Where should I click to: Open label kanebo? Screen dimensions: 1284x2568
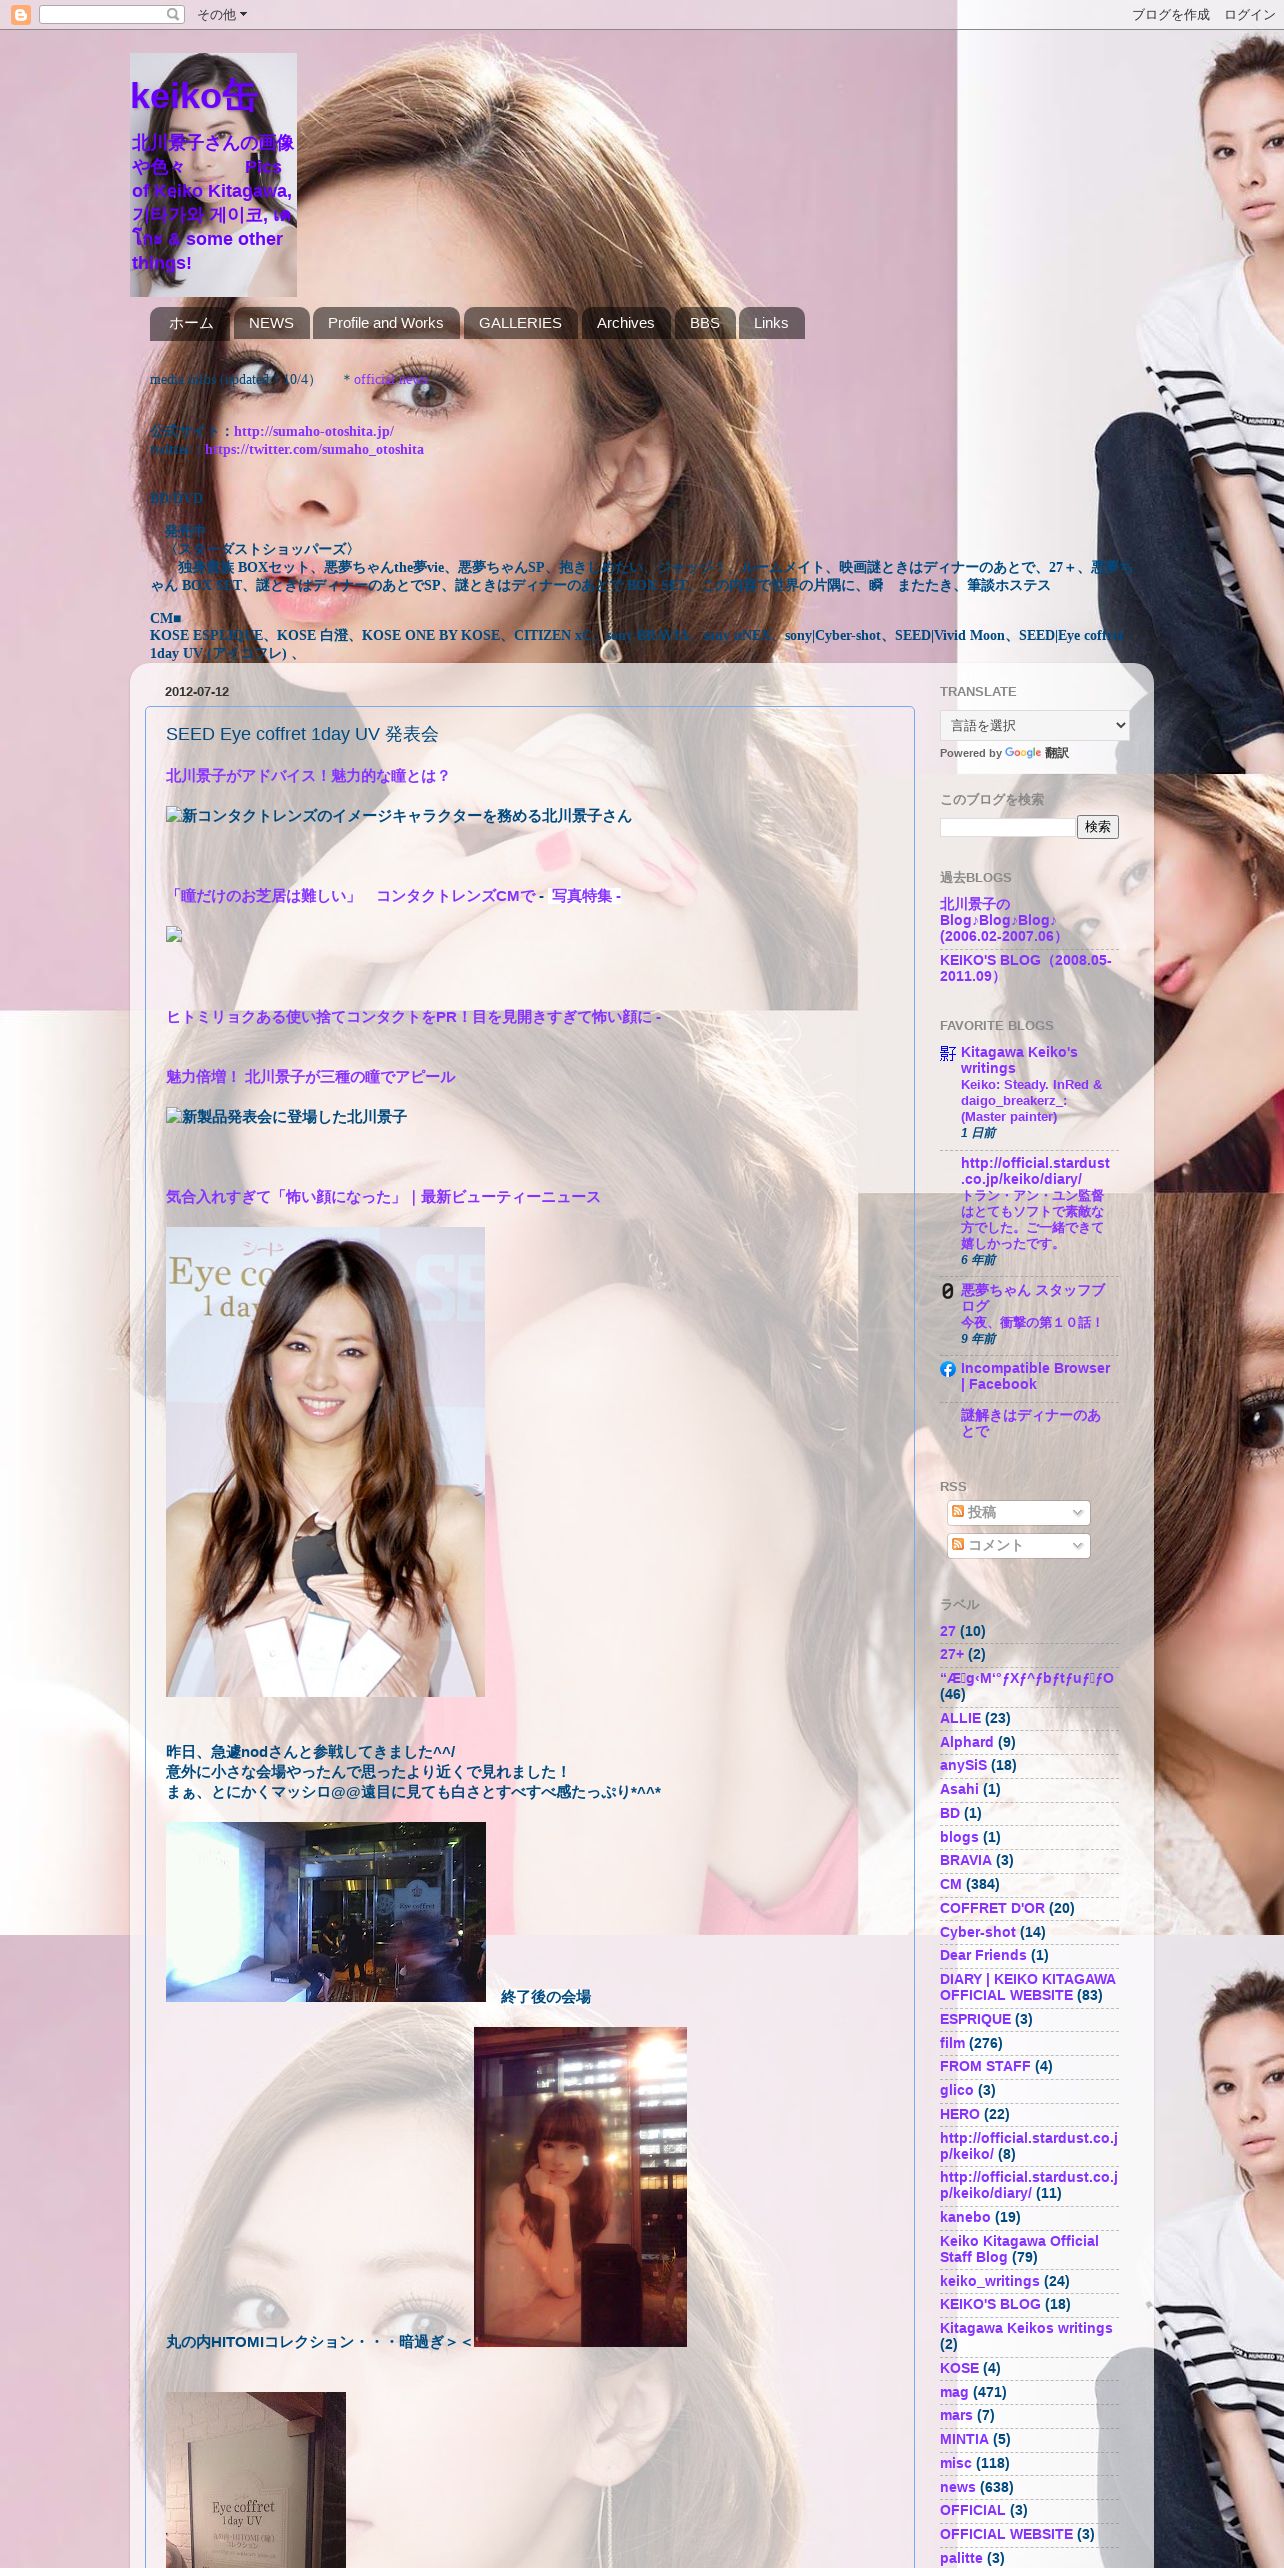pos(965,2217)
